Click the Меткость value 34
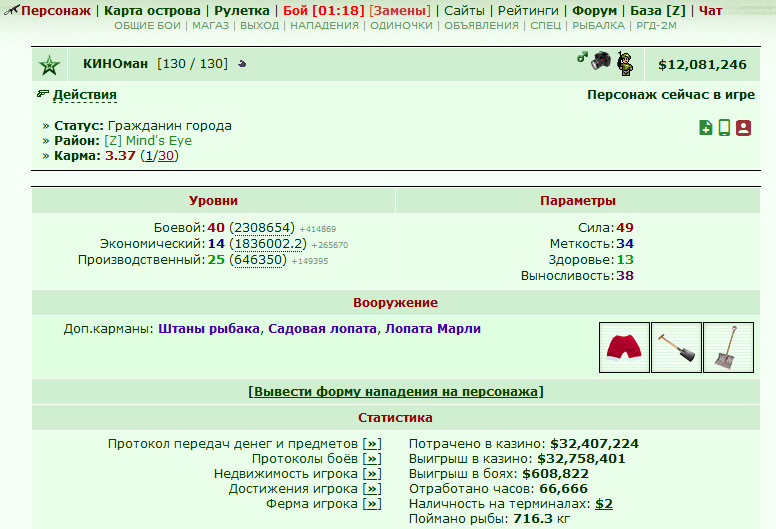 (x=625, y=243)
